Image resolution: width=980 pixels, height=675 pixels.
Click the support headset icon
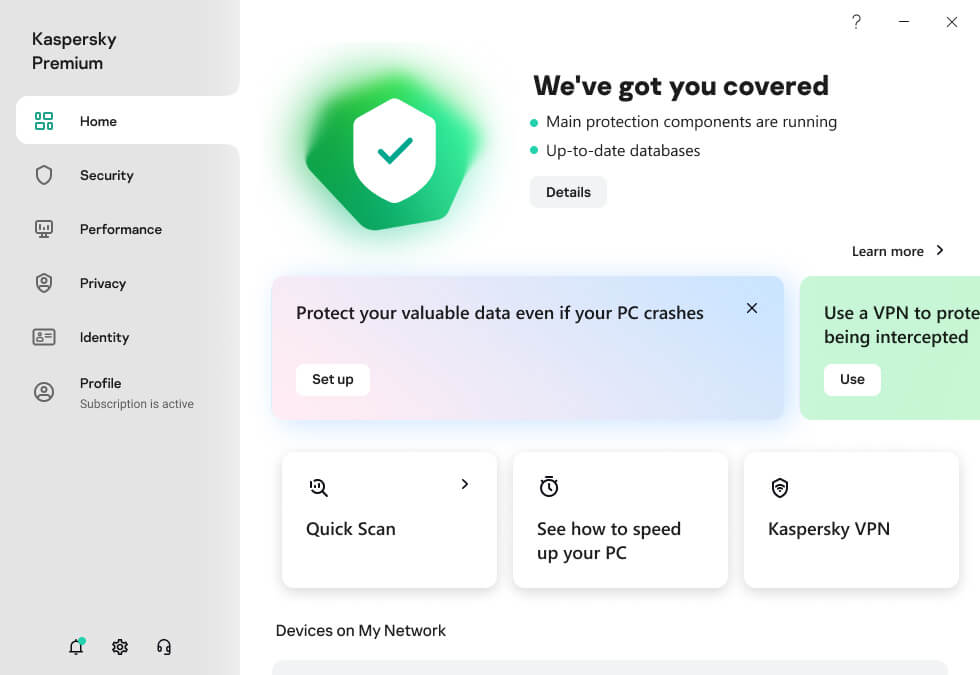pos(164,647)
